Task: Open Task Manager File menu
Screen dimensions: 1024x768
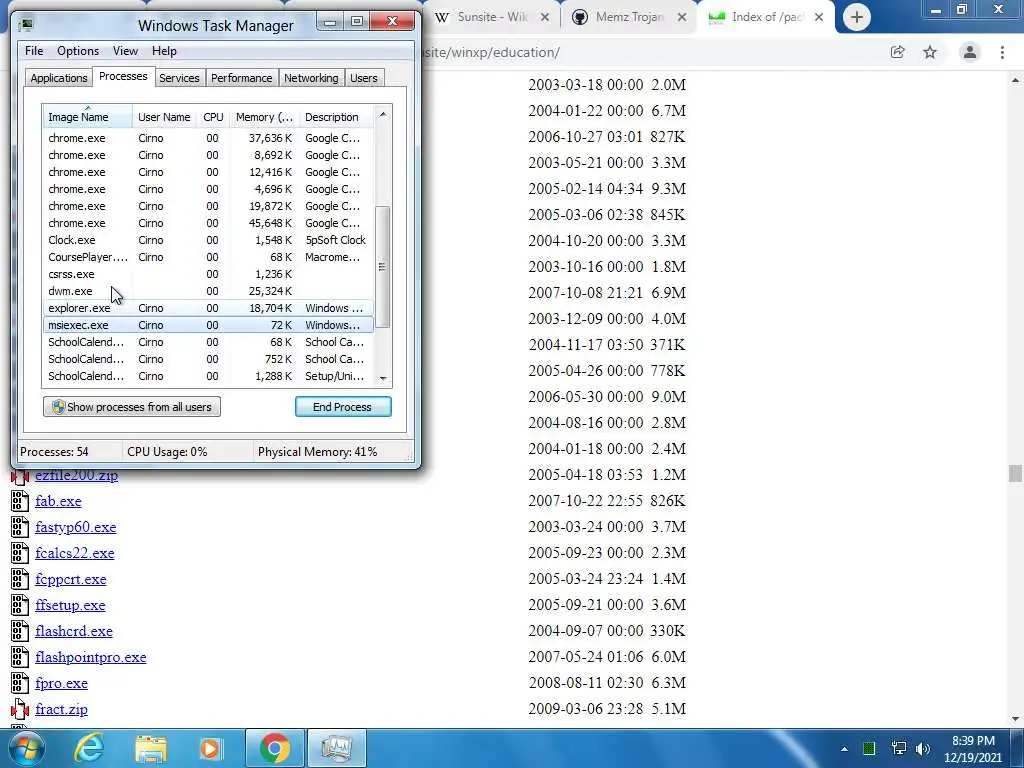Action: 34,51
